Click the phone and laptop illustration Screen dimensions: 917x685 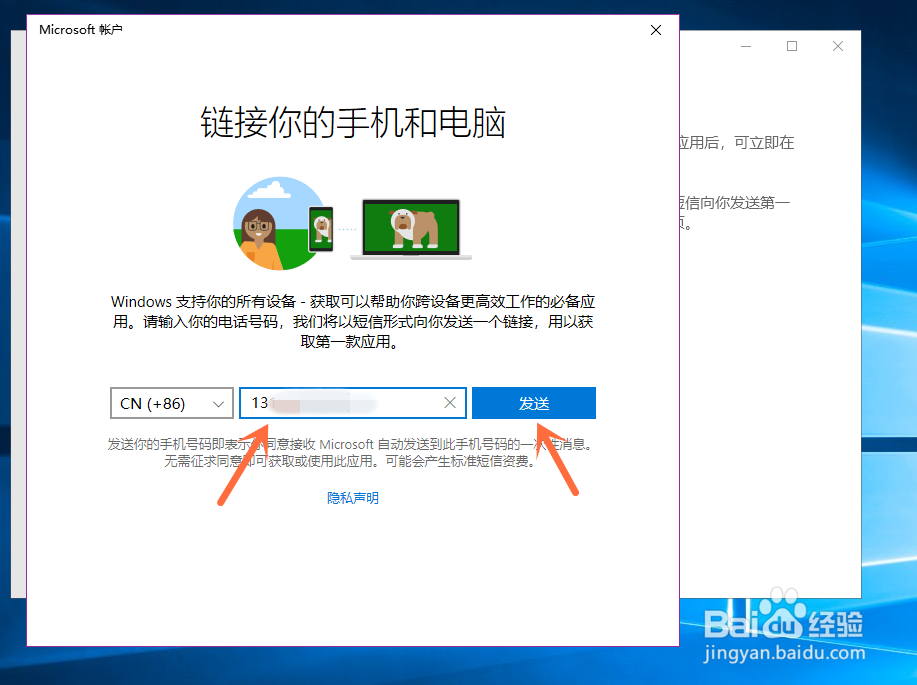tap(353, 223)
